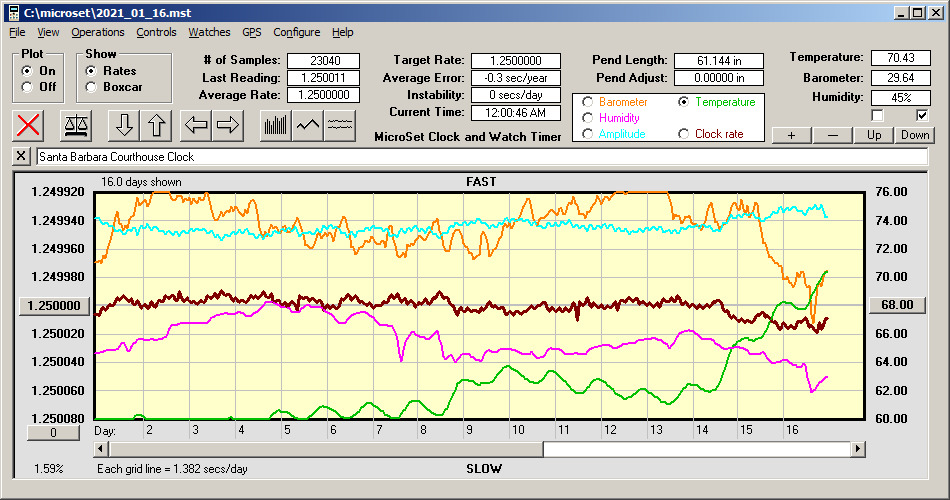Click the down arrow toolbar icon

click(x=124, y=125)
